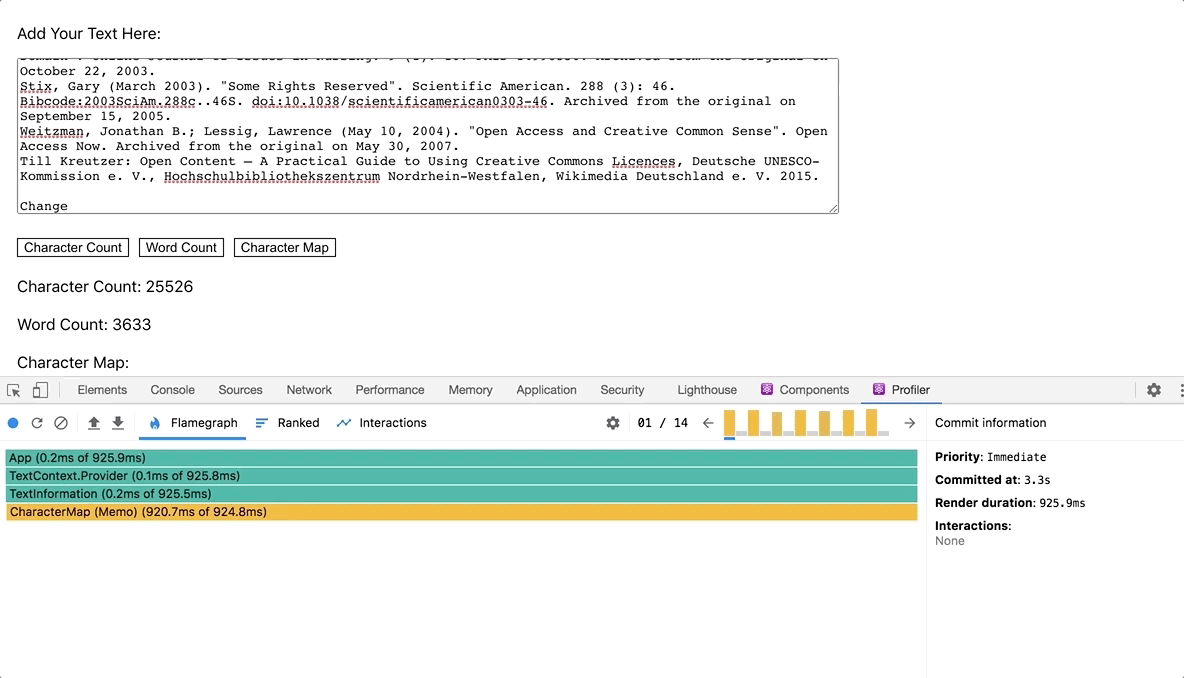This screenshot has width=1184, height=678.
Task: Open the Memory tab
Action: [x=470, y=390]
